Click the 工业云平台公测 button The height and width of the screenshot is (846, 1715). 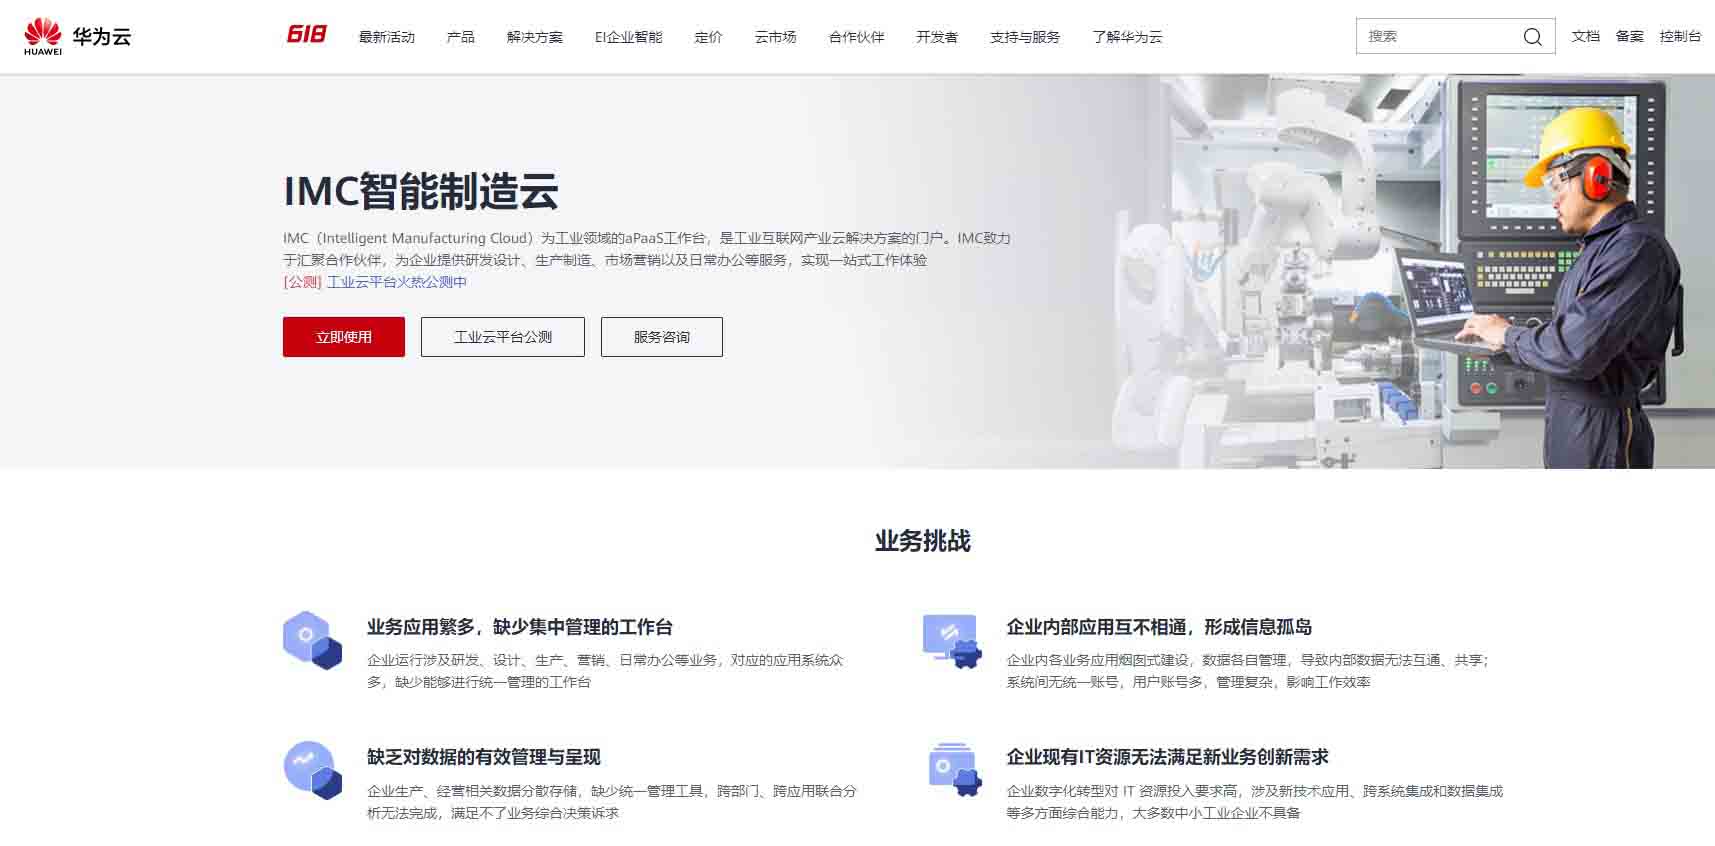tap(503, 337)
